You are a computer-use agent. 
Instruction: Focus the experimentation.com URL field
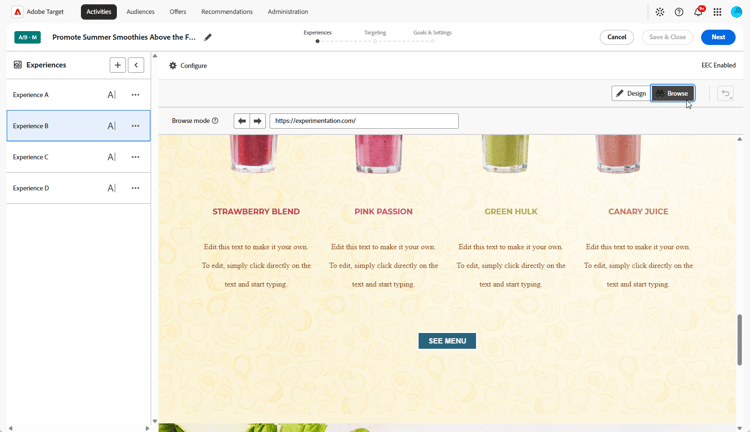[x=364, y=121]
